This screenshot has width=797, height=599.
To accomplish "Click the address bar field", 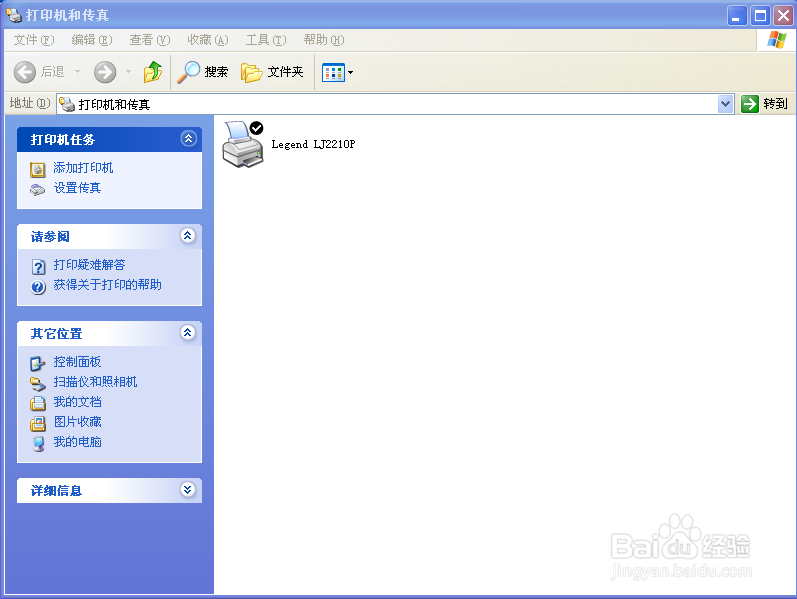I will tap(395, 104).
